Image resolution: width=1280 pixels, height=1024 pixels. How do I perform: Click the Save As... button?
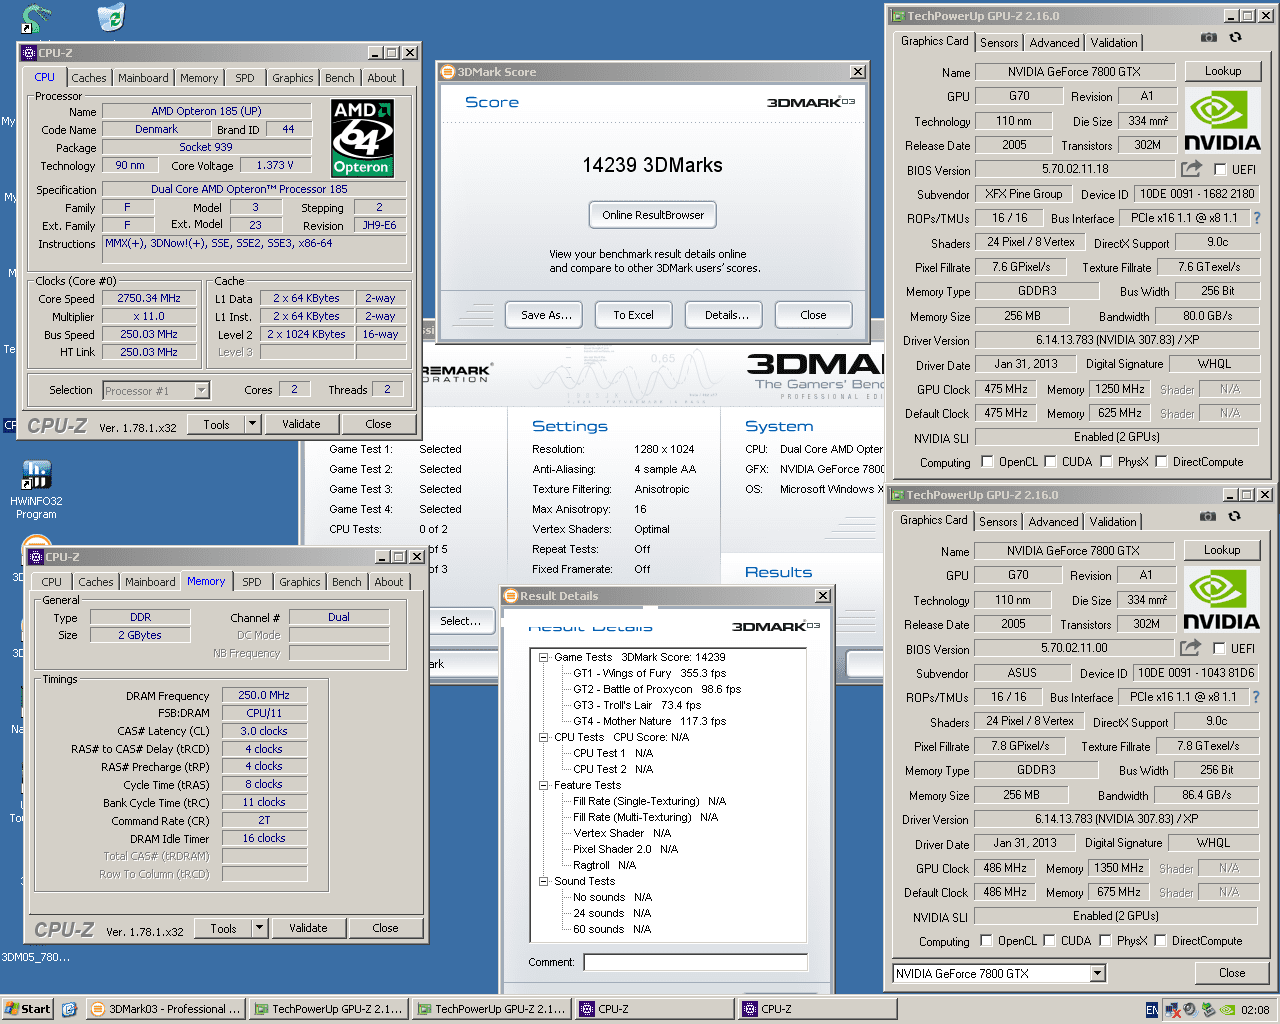(x=546, y=315)
